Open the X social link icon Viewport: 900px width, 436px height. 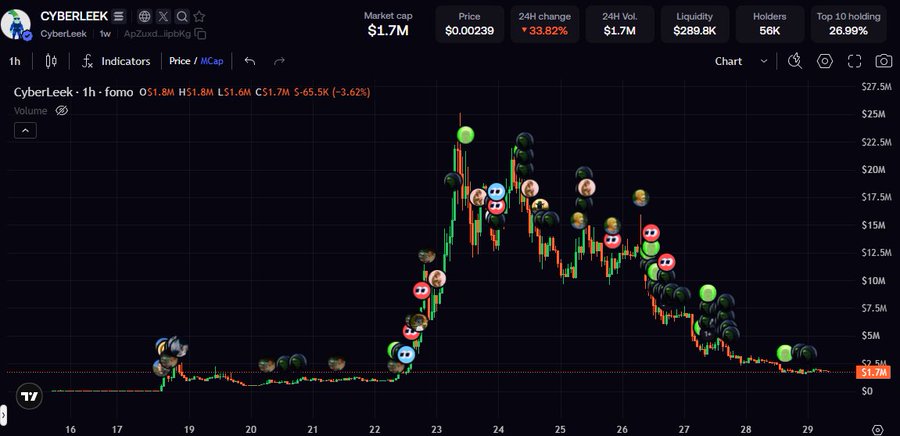[x=164, y=16]
